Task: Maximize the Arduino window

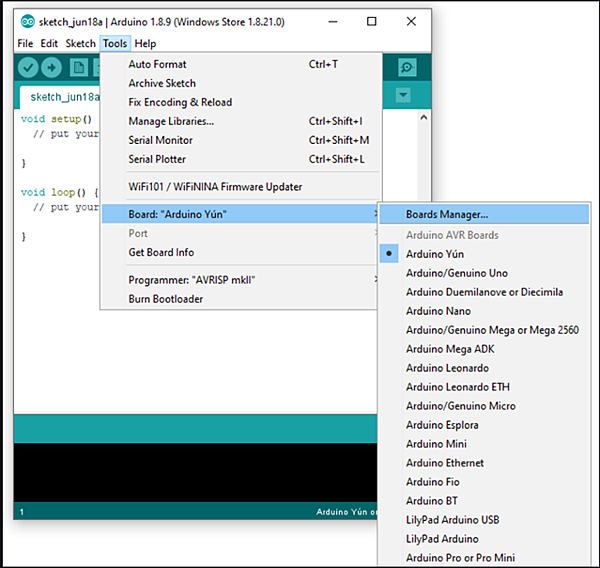Action: (x=372, y=21)
